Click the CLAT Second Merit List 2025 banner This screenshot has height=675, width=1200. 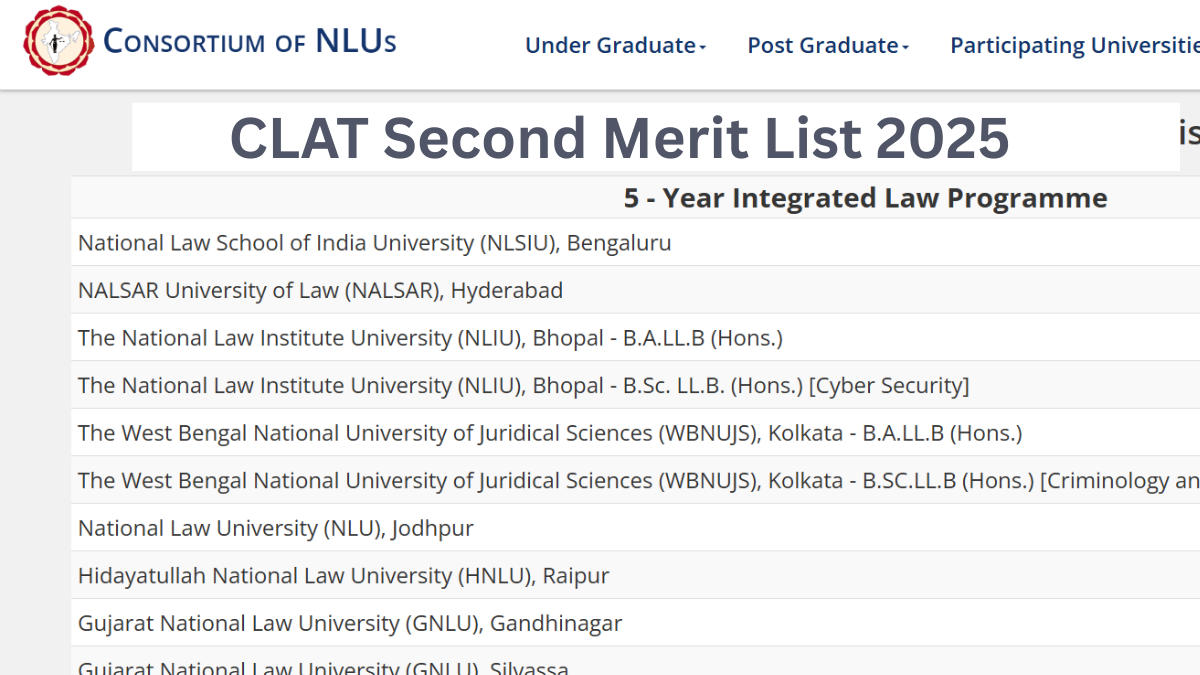click(620, 137)
